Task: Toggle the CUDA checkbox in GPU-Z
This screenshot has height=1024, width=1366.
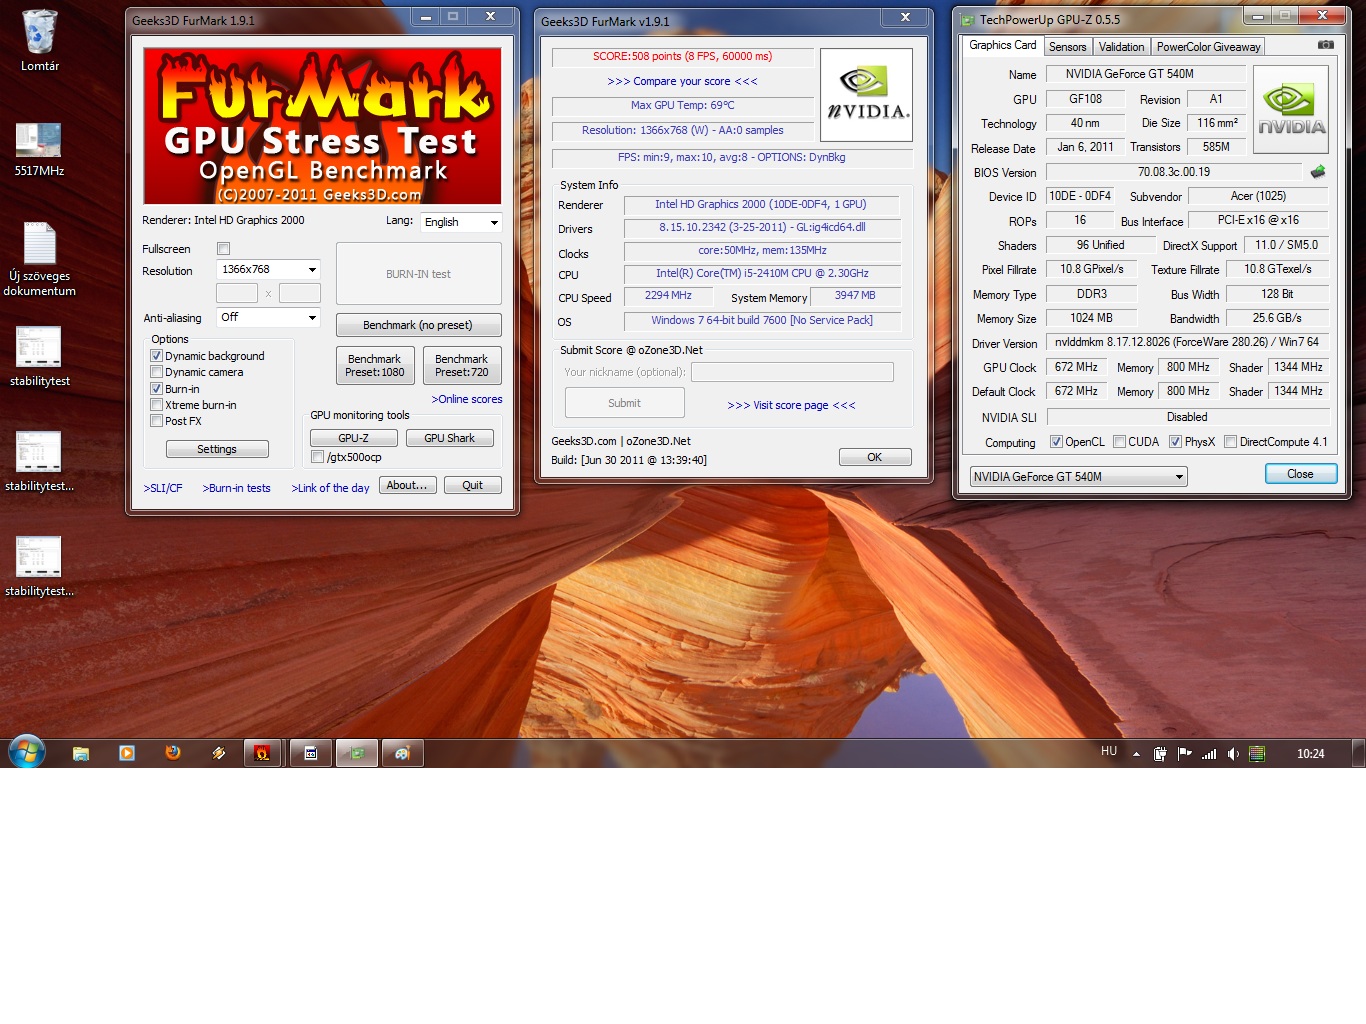Action: [1119, 442]
